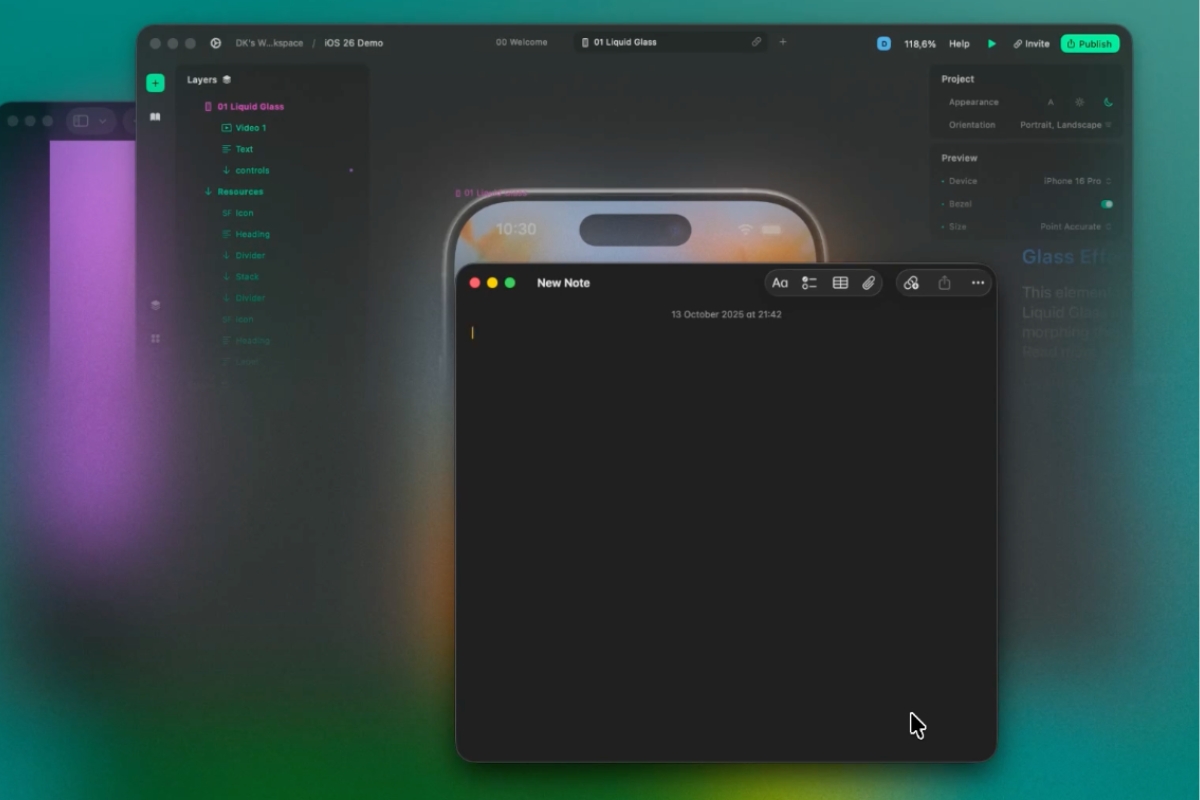
Task: Open the text format (Aa) options in Notes
Action: pyautogui.click(x=780, y=283)
